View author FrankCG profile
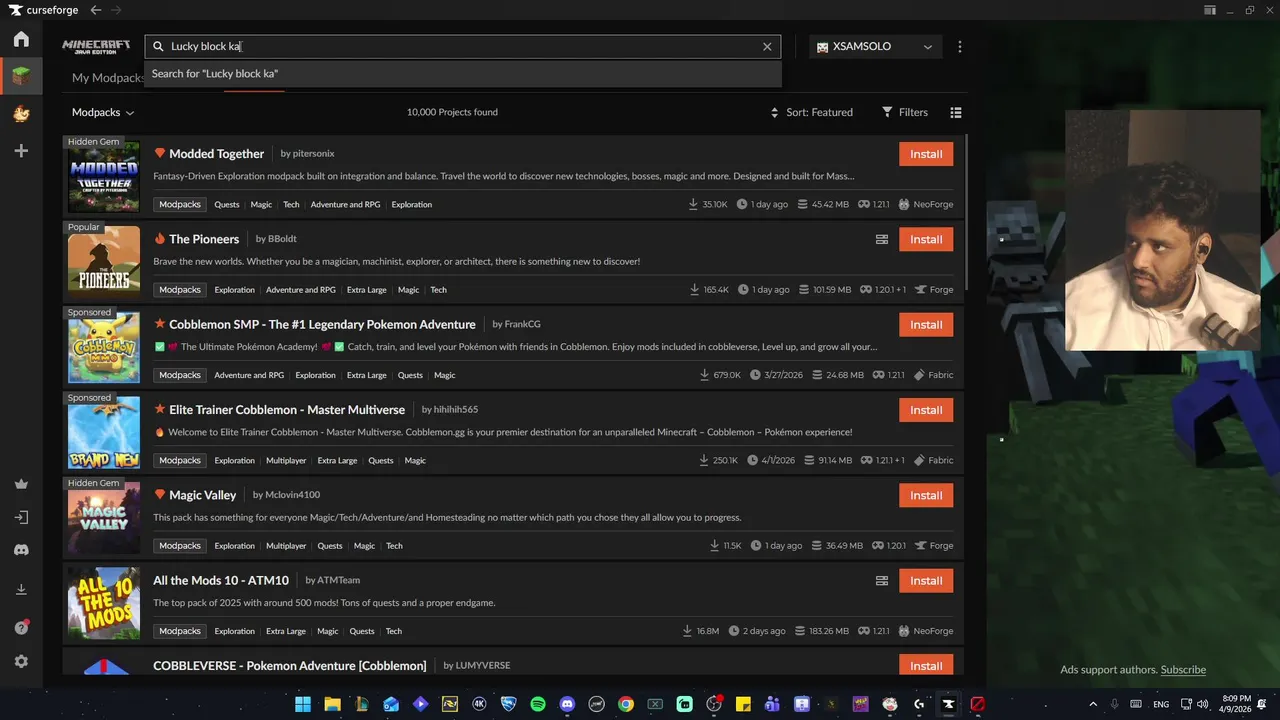This screenshot has height=720, width=1280. 522,324
